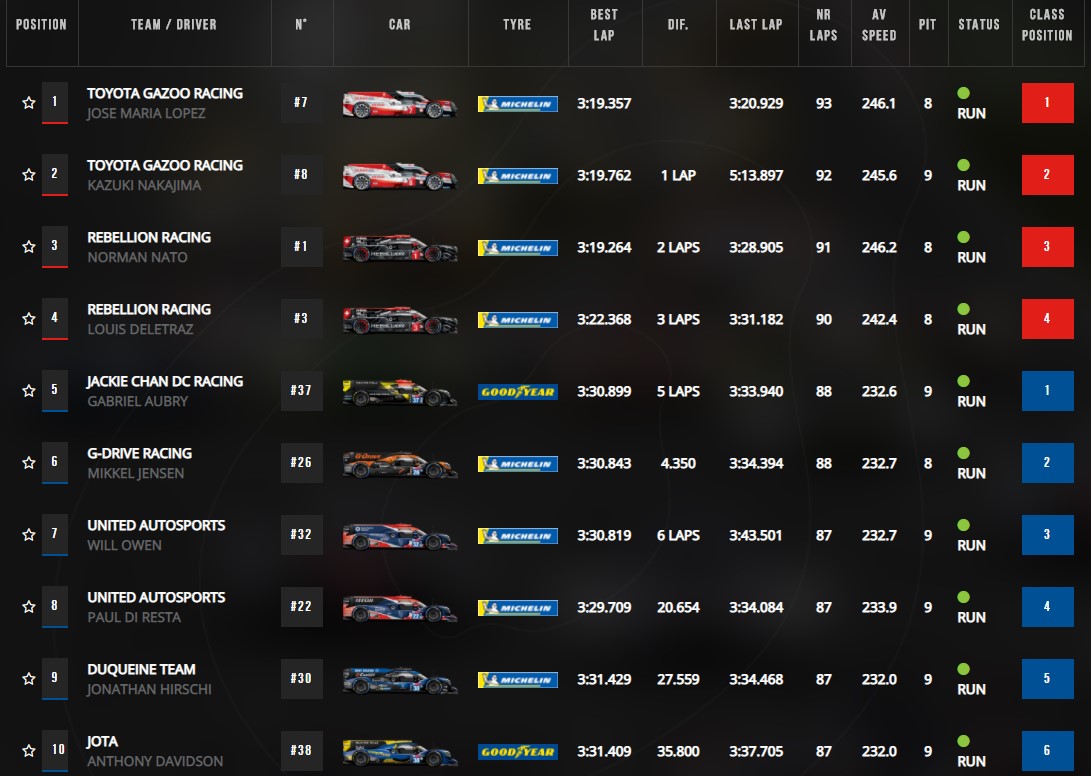This screenshot has width=1091, height=776.
Task: Click the Michelin logo in Will Owen row
Action: [x=518, y=536]
